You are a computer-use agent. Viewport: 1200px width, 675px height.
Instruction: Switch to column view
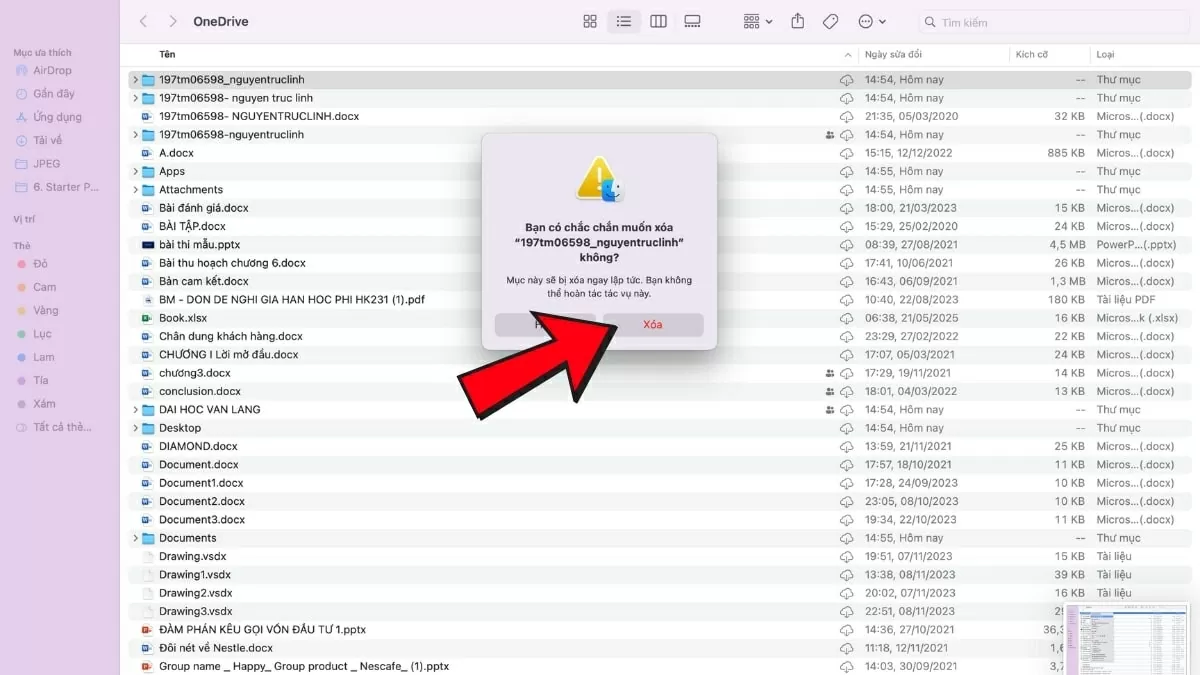(x=658, y=22)
